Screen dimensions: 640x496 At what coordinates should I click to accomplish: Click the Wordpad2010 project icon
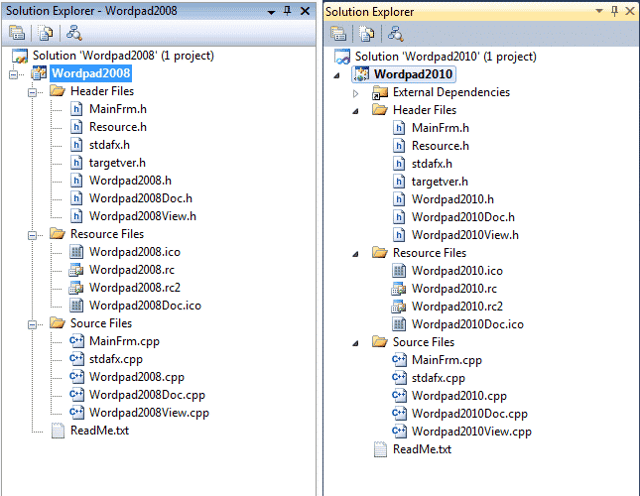361,74
